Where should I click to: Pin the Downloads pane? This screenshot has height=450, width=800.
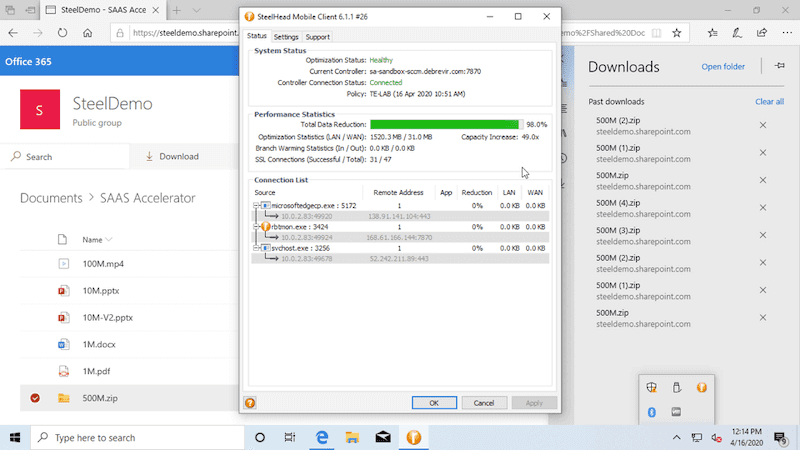[x=780, y=66]
